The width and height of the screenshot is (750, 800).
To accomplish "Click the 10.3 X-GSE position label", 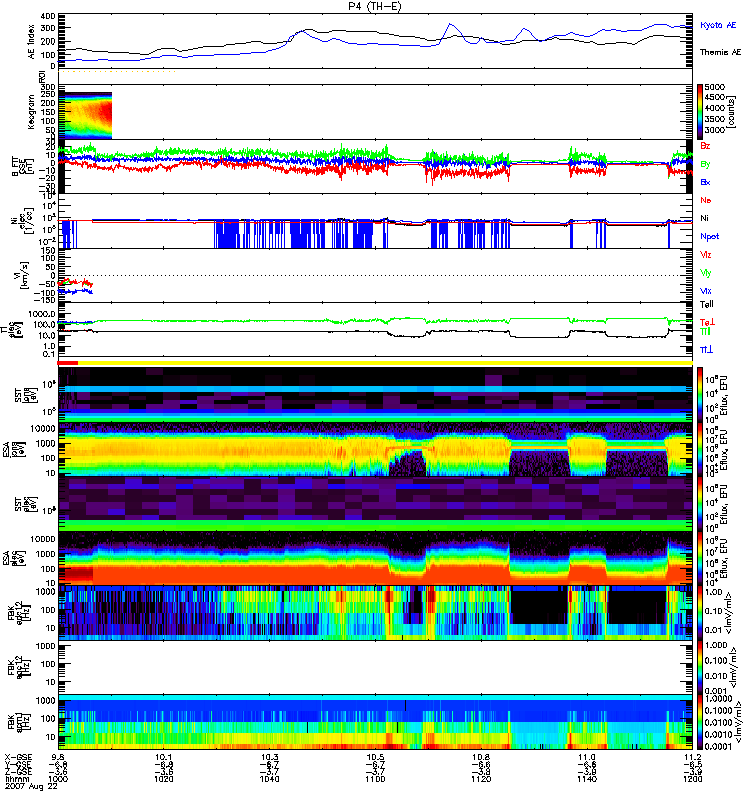I will click(x=269, y=757).
